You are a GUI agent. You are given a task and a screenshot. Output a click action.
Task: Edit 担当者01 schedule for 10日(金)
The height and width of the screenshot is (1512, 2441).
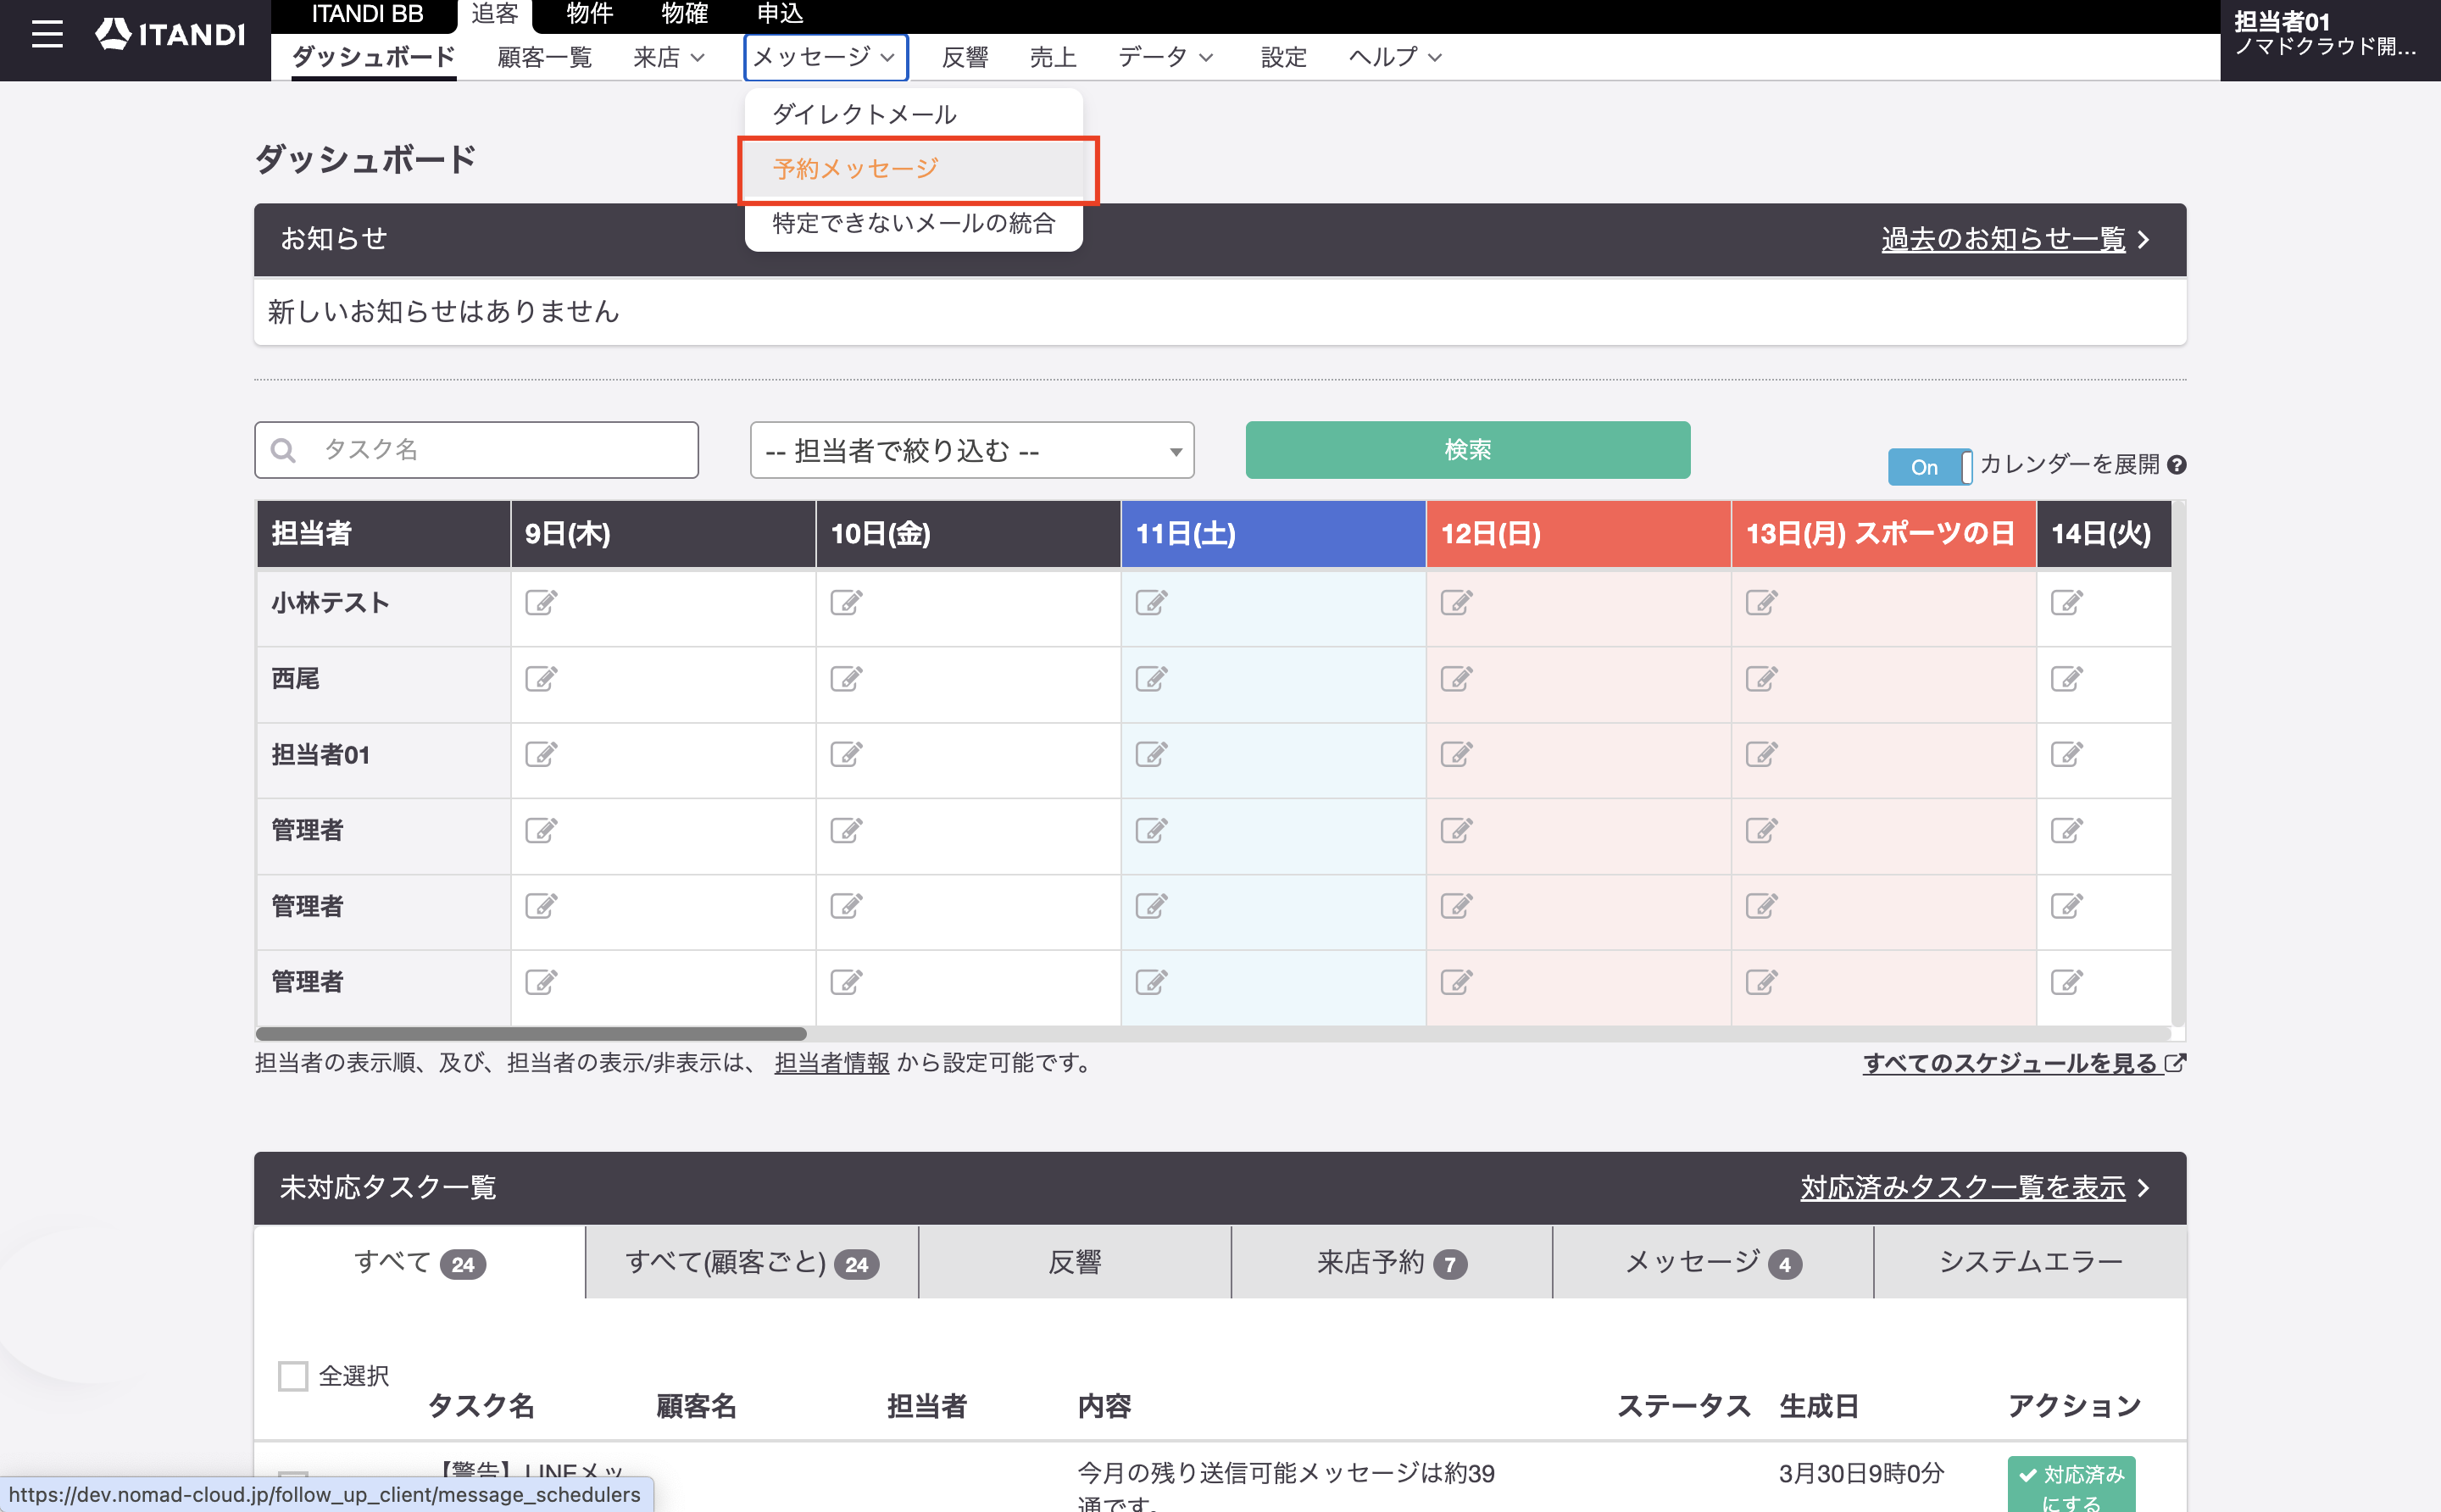pyautogui.click(x=846, y=755)
